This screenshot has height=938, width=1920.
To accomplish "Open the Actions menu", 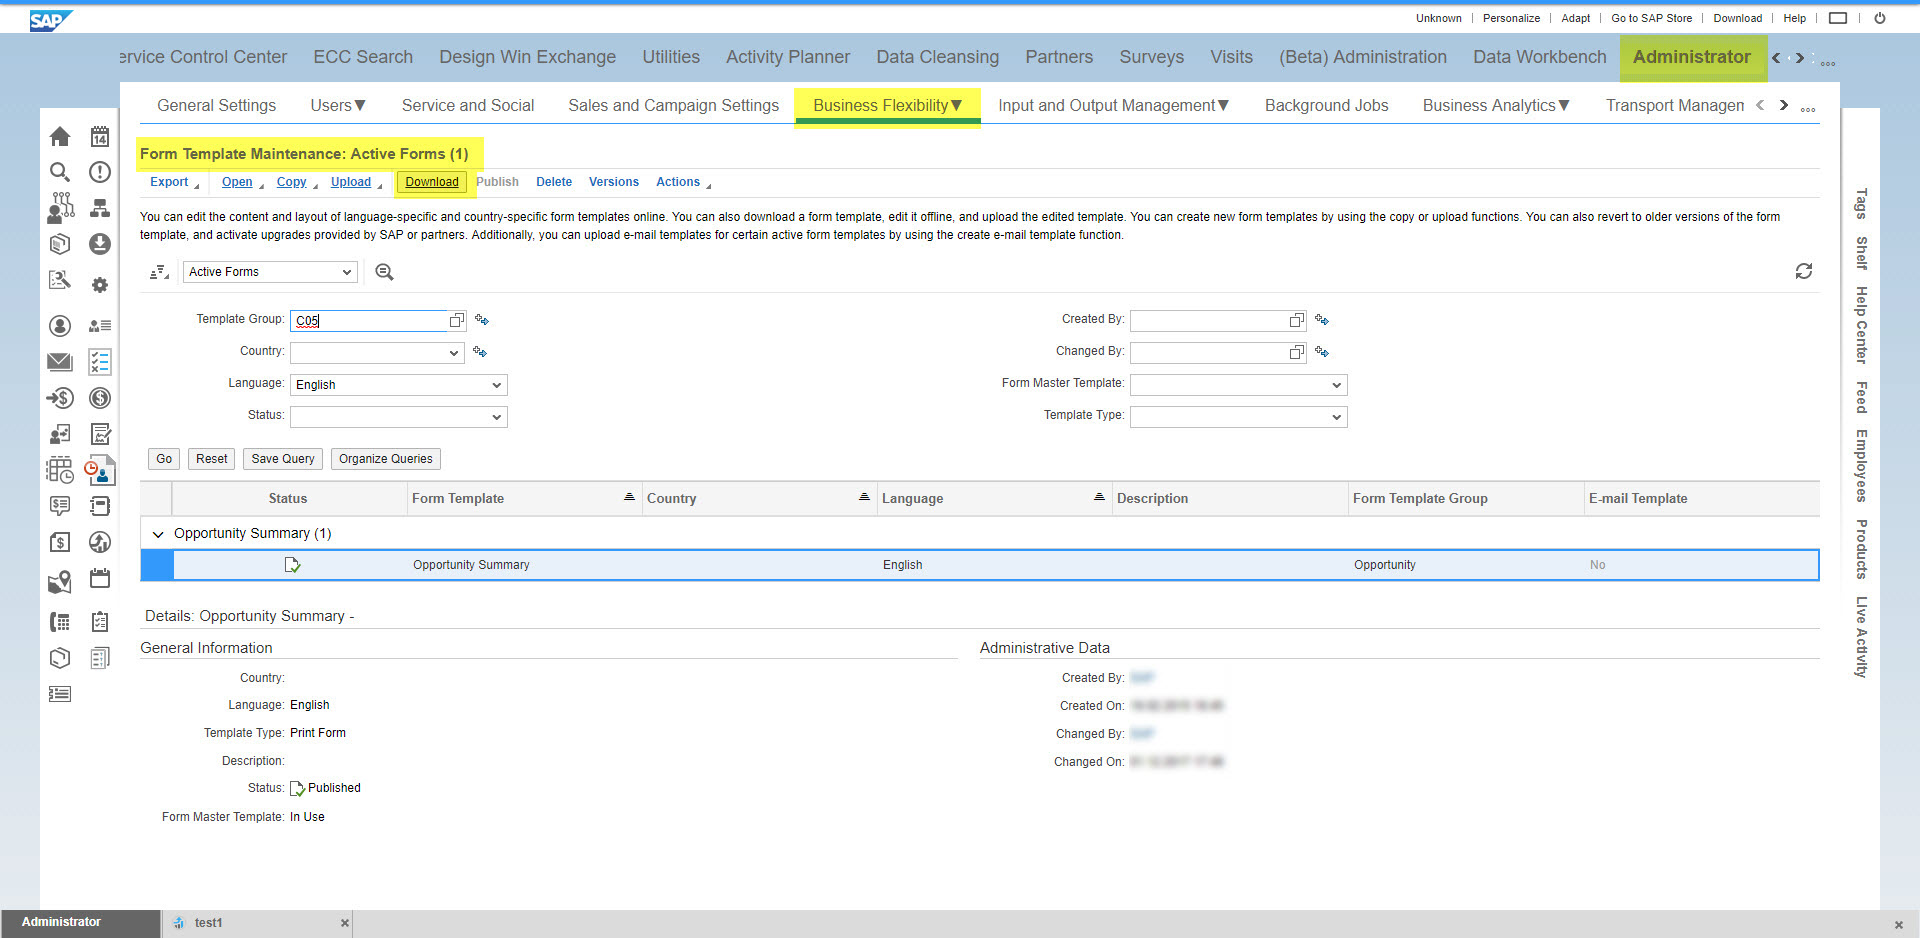I will coord(683,182).
